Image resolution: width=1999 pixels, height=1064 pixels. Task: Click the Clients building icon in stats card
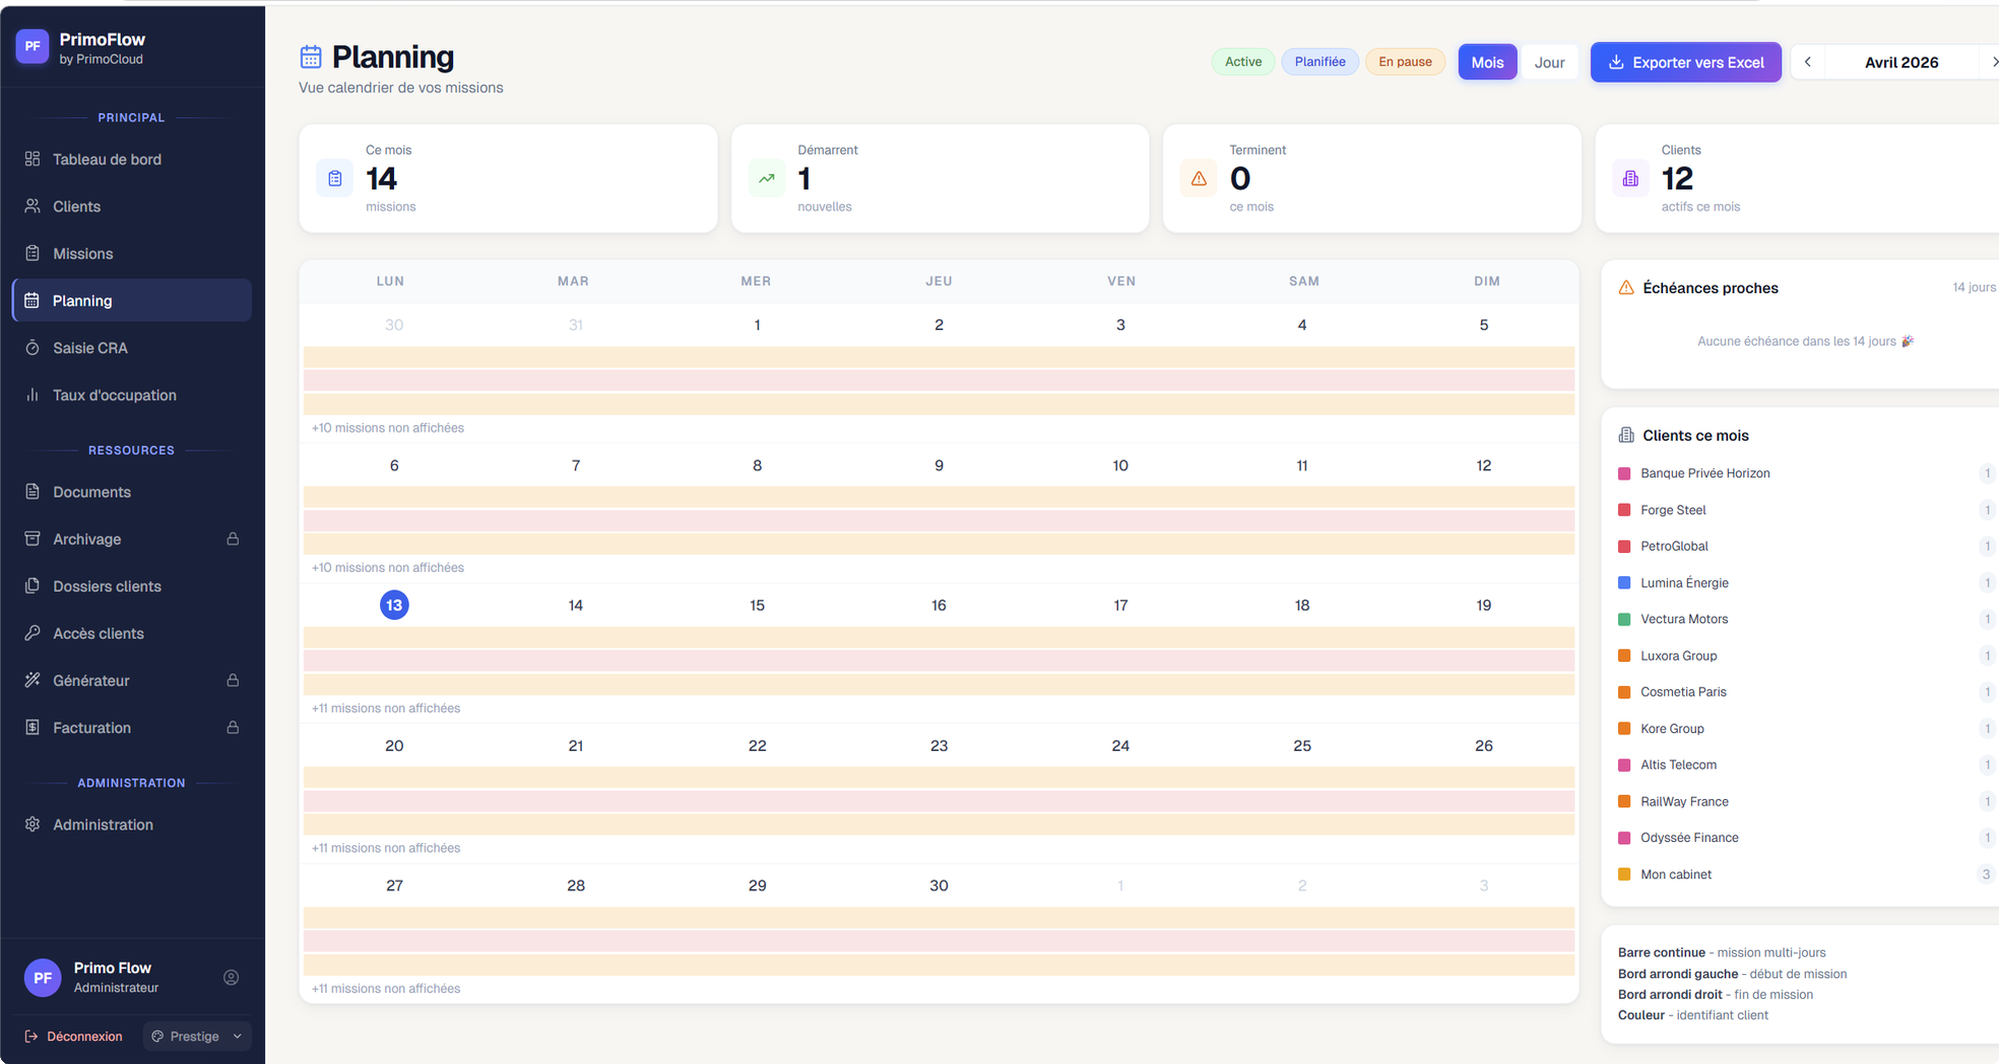pos(1631,178)
